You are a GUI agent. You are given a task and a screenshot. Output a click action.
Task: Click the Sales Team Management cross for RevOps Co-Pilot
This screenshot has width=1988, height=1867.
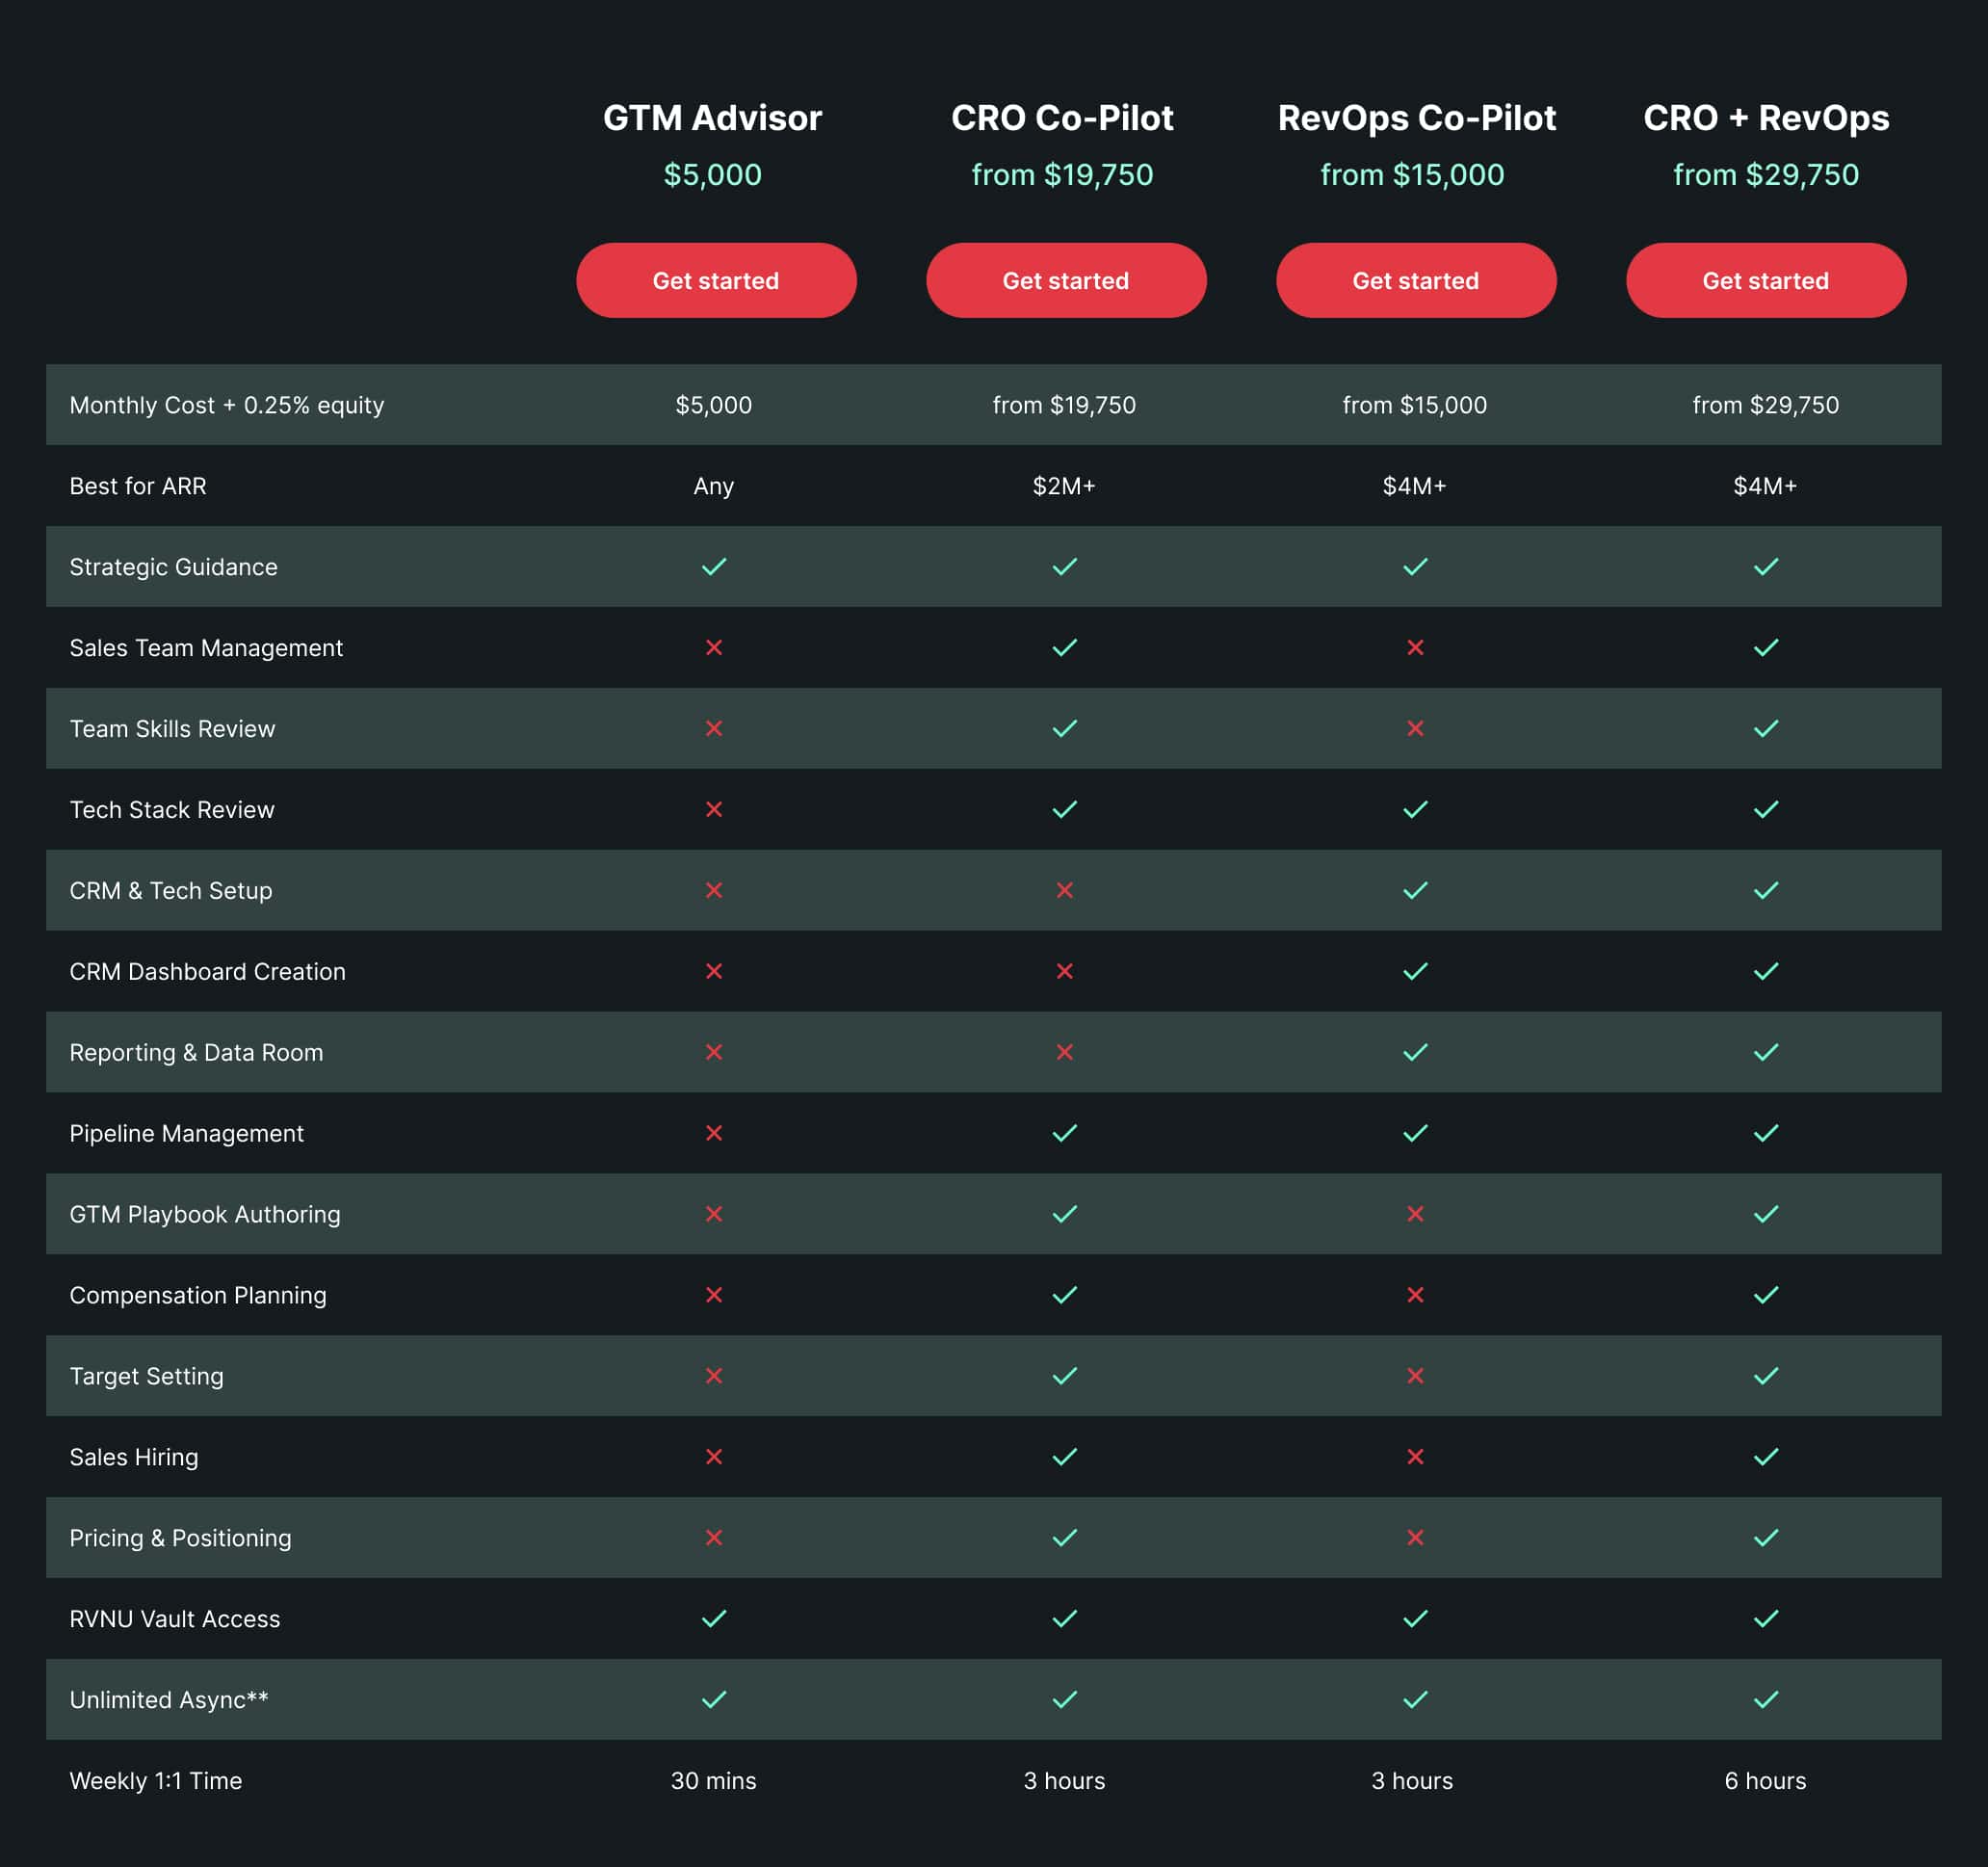click(x=1415, y=648)
